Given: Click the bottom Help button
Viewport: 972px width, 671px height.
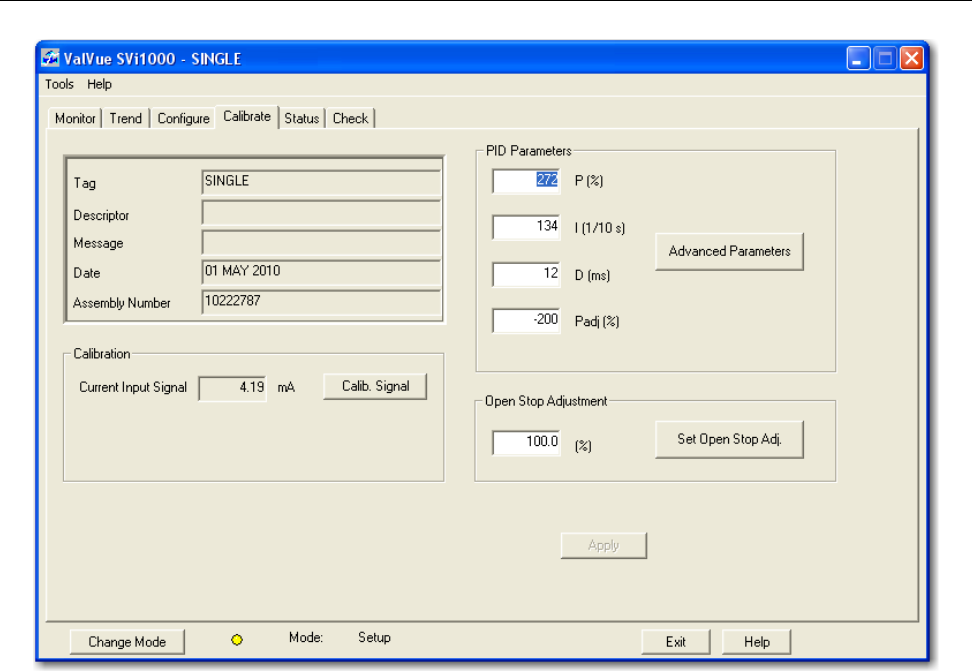Looking at the screenshot, I should coord(757,642).
